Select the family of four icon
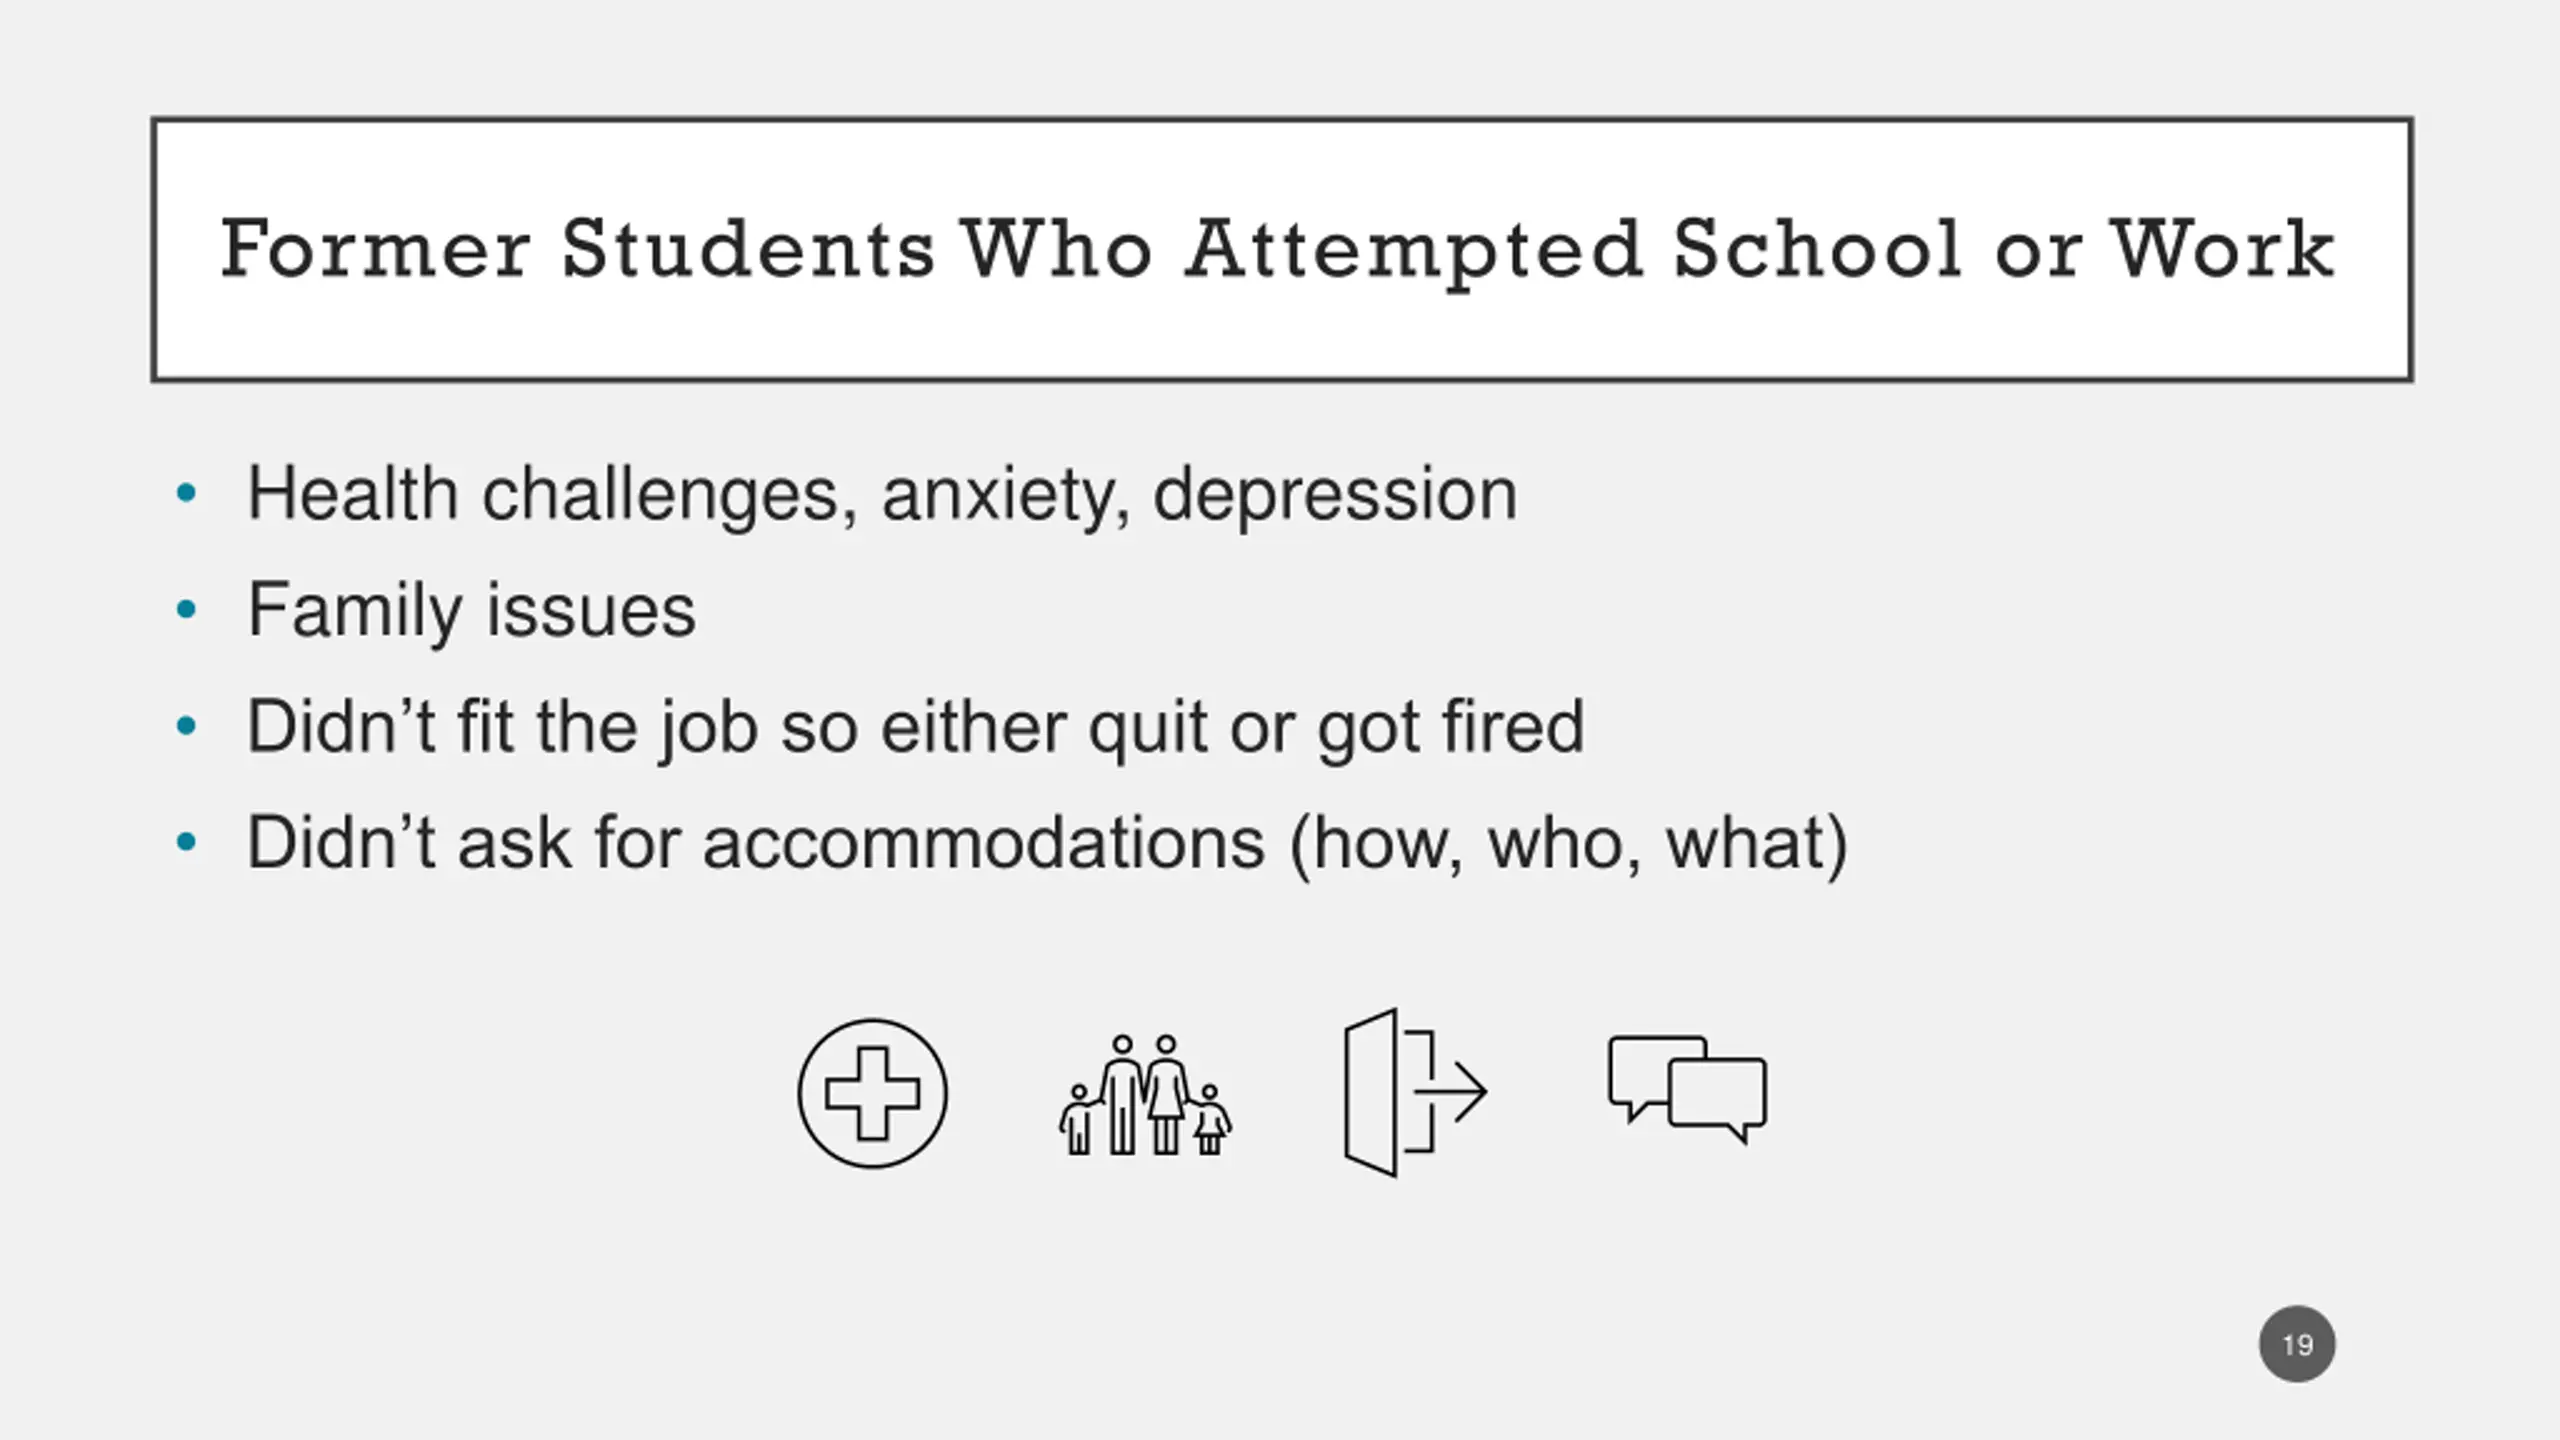 1145,1094
